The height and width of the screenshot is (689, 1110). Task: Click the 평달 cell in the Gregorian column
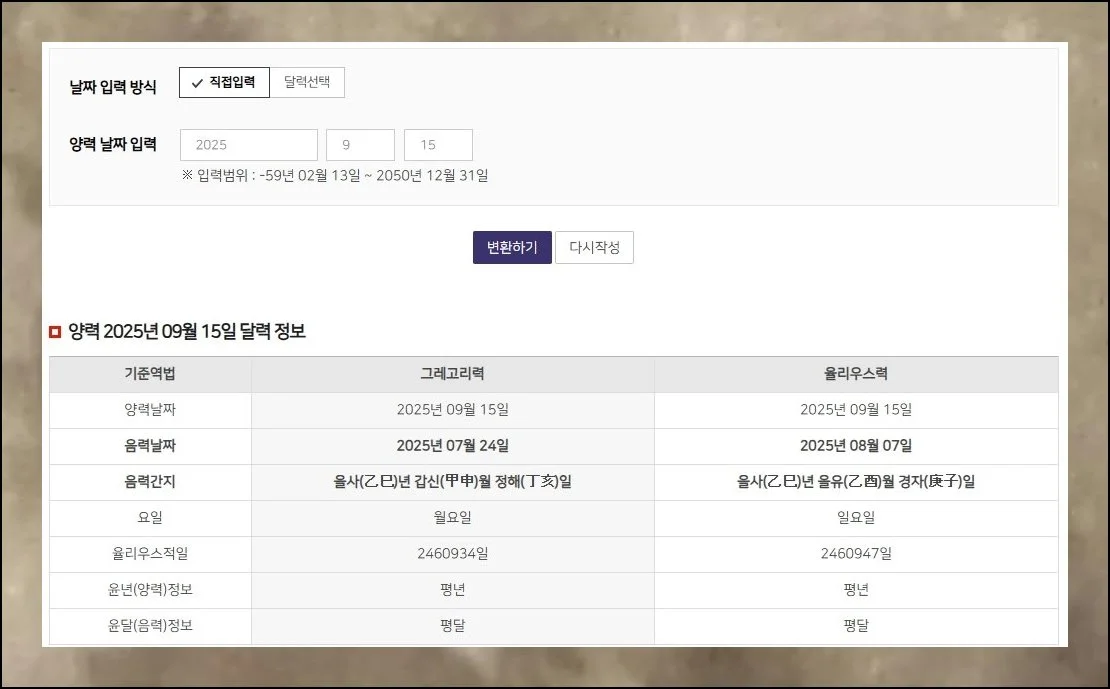(x=451, y=626)
